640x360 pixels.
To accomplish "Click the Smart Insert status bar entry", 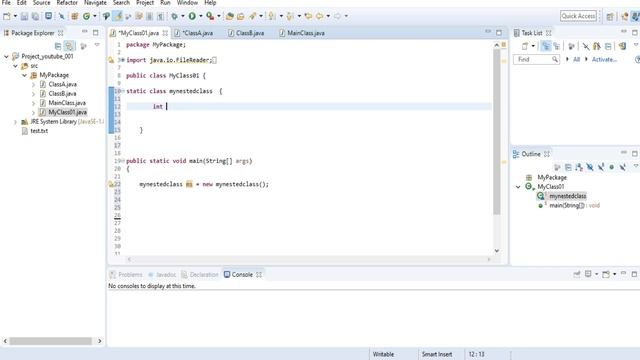I will click(437, 354).
